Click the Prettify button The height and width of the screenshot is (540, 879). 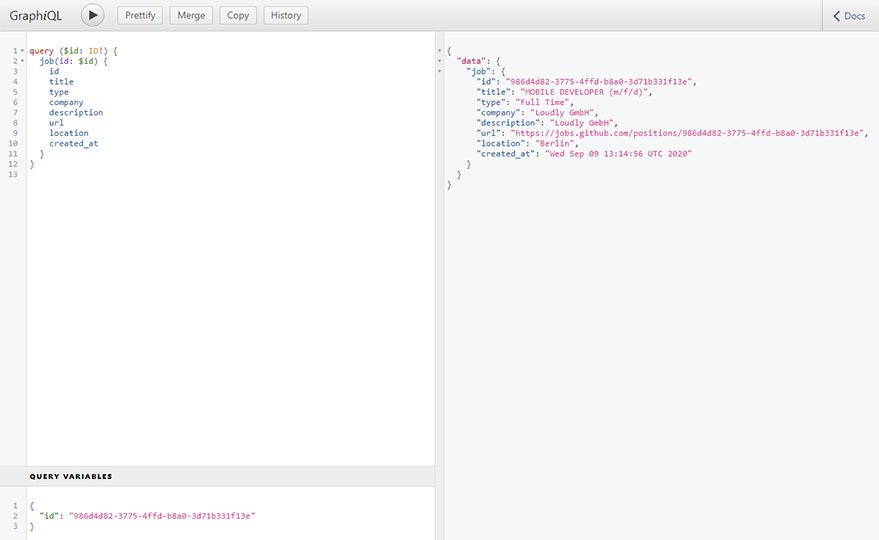(x=140, y=15)
